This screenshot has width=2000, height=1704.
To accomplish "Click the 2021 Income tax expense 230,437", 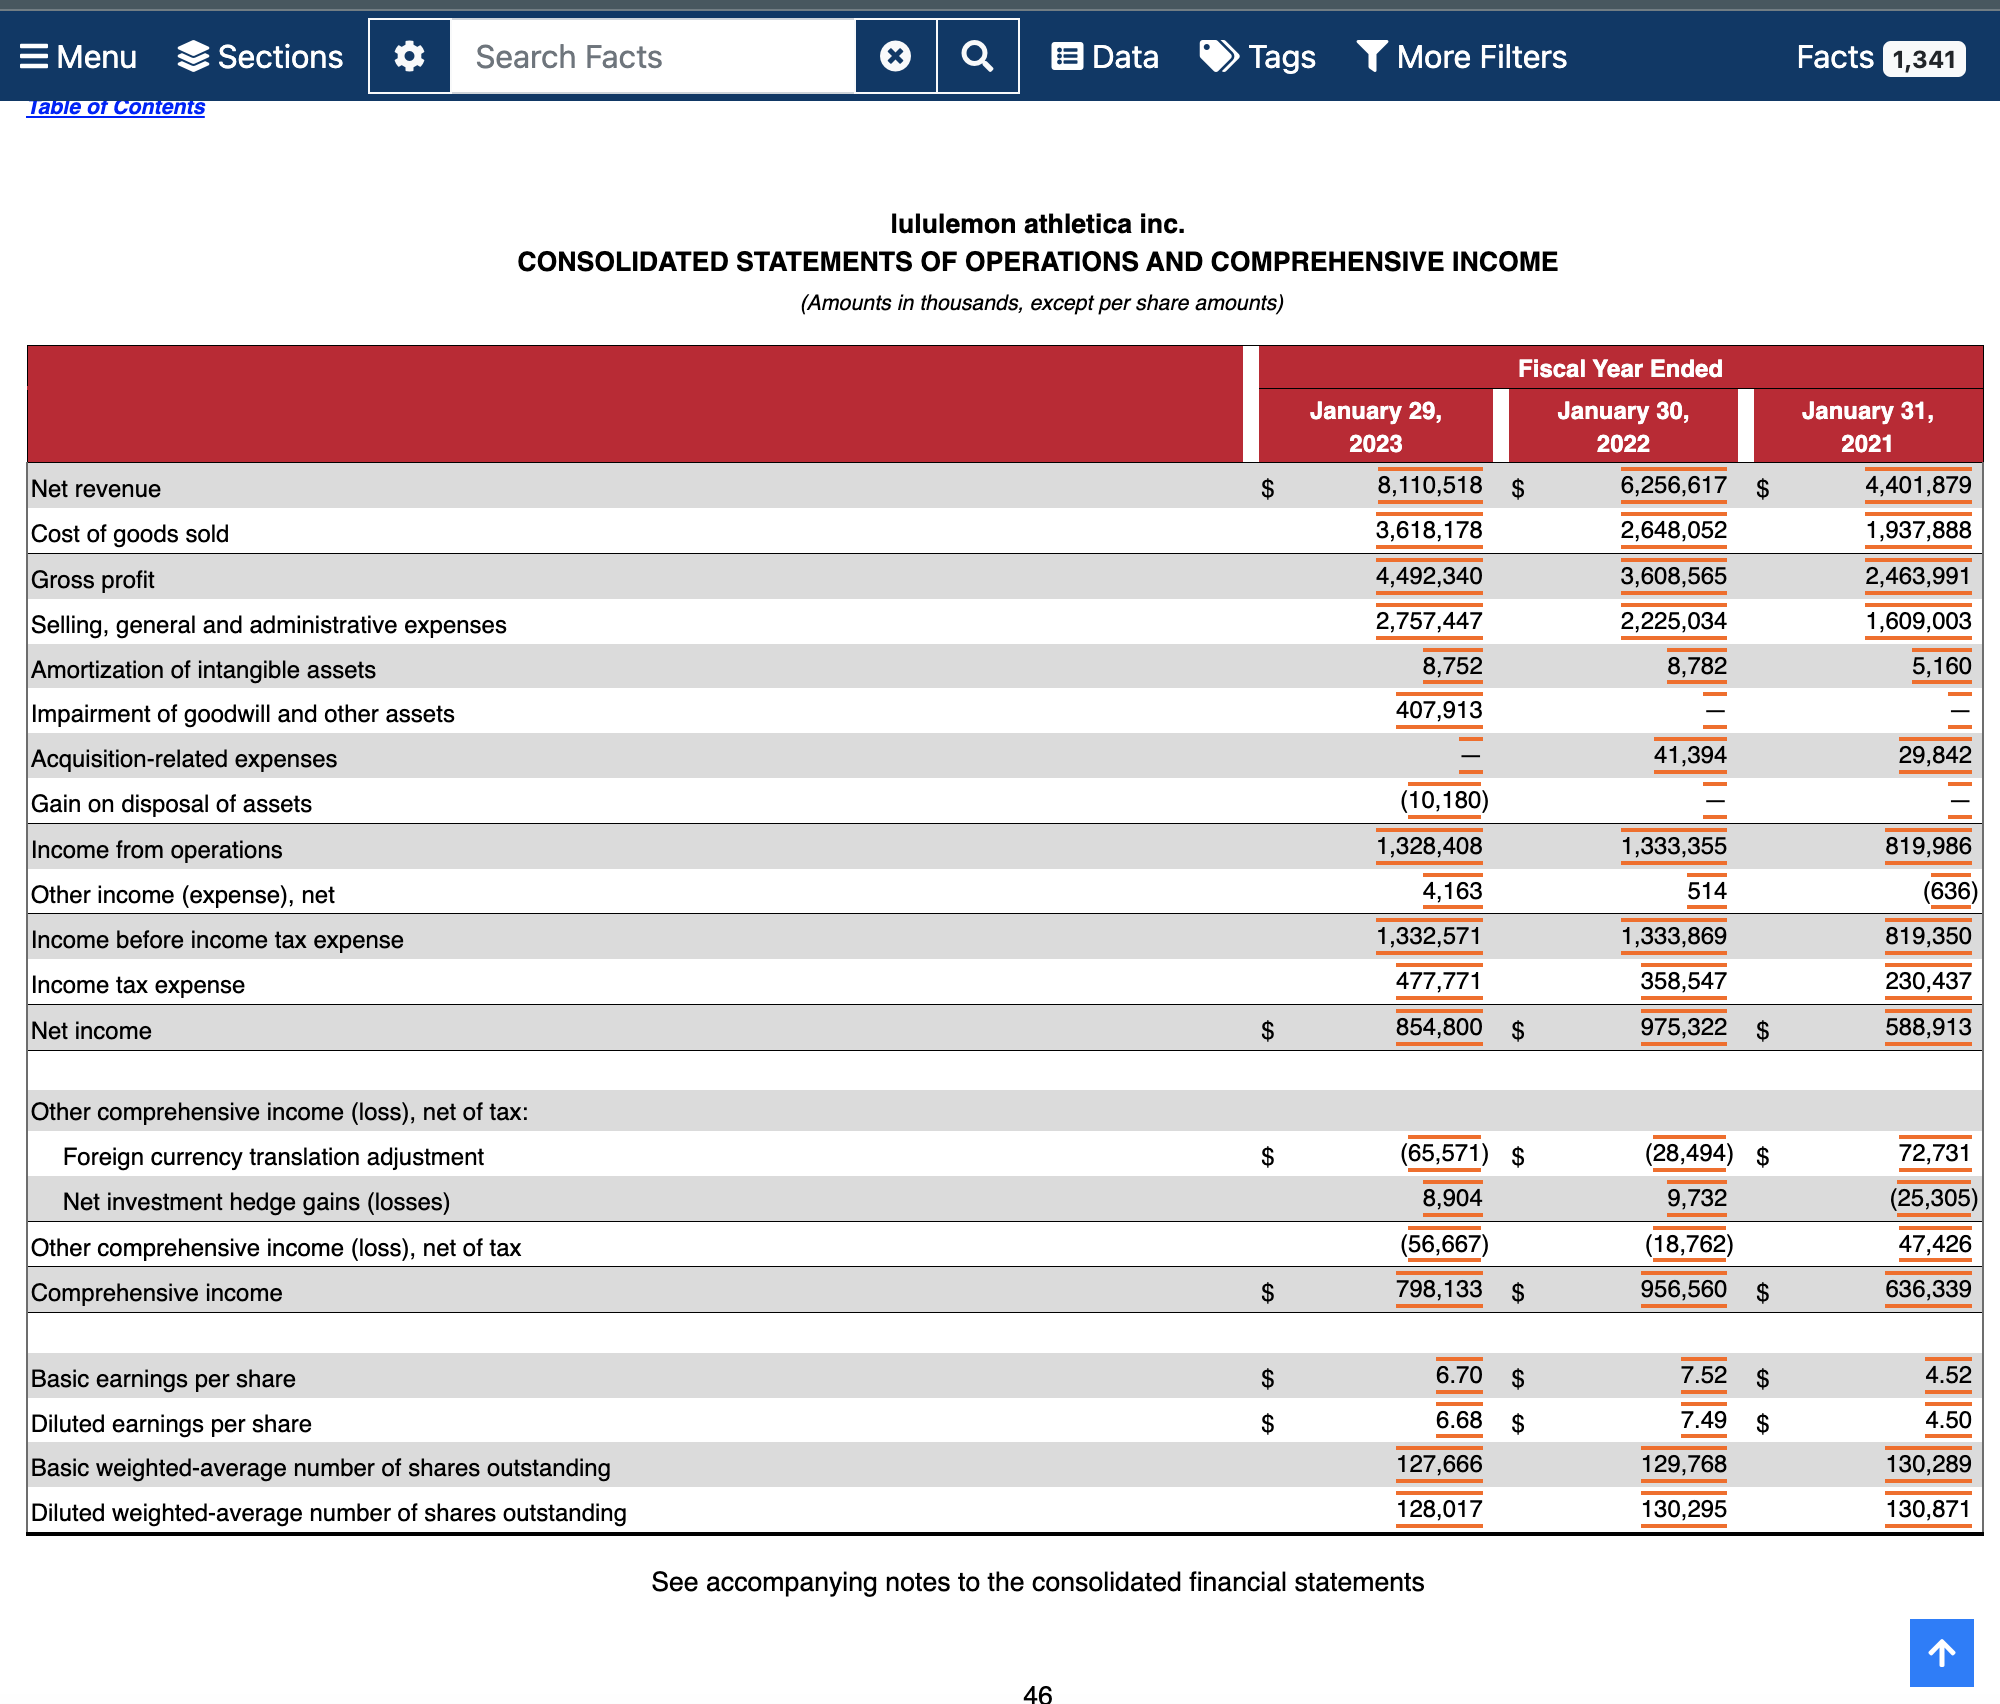I will click(x=1927, y=982).
